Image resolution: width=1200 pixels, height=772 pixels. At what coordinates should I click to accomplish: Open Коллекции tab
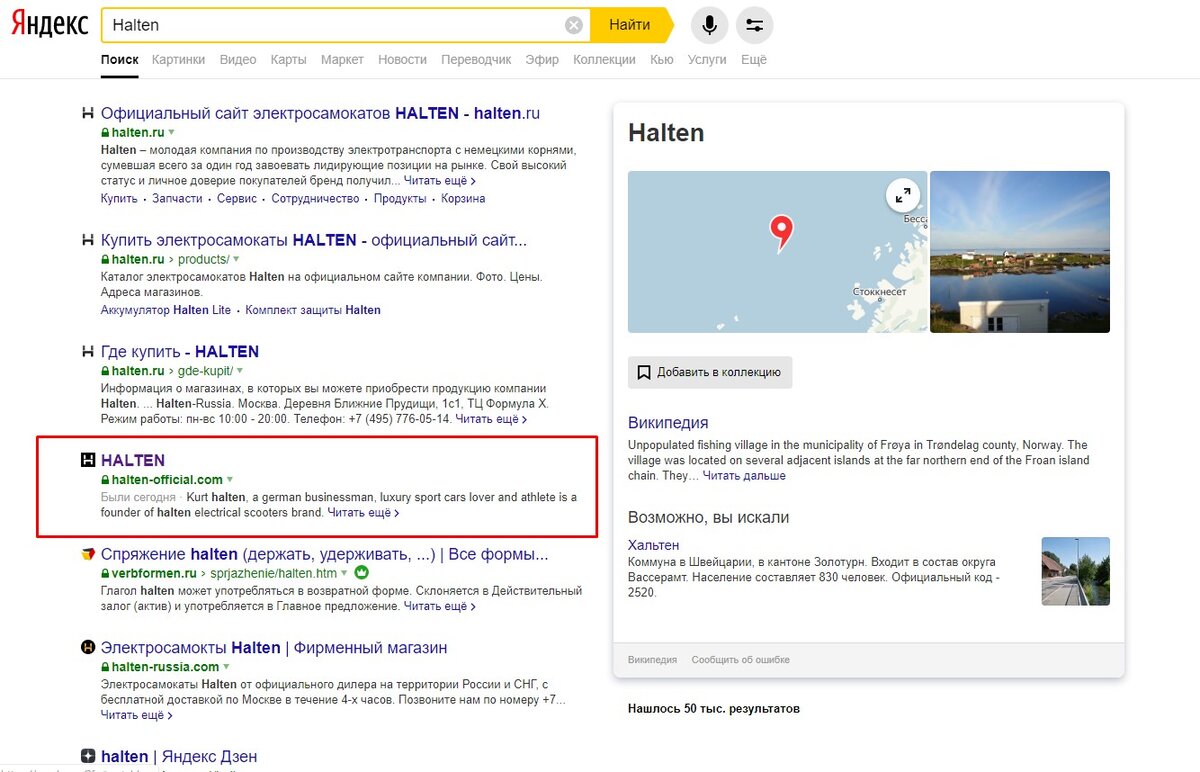point(604,60)
